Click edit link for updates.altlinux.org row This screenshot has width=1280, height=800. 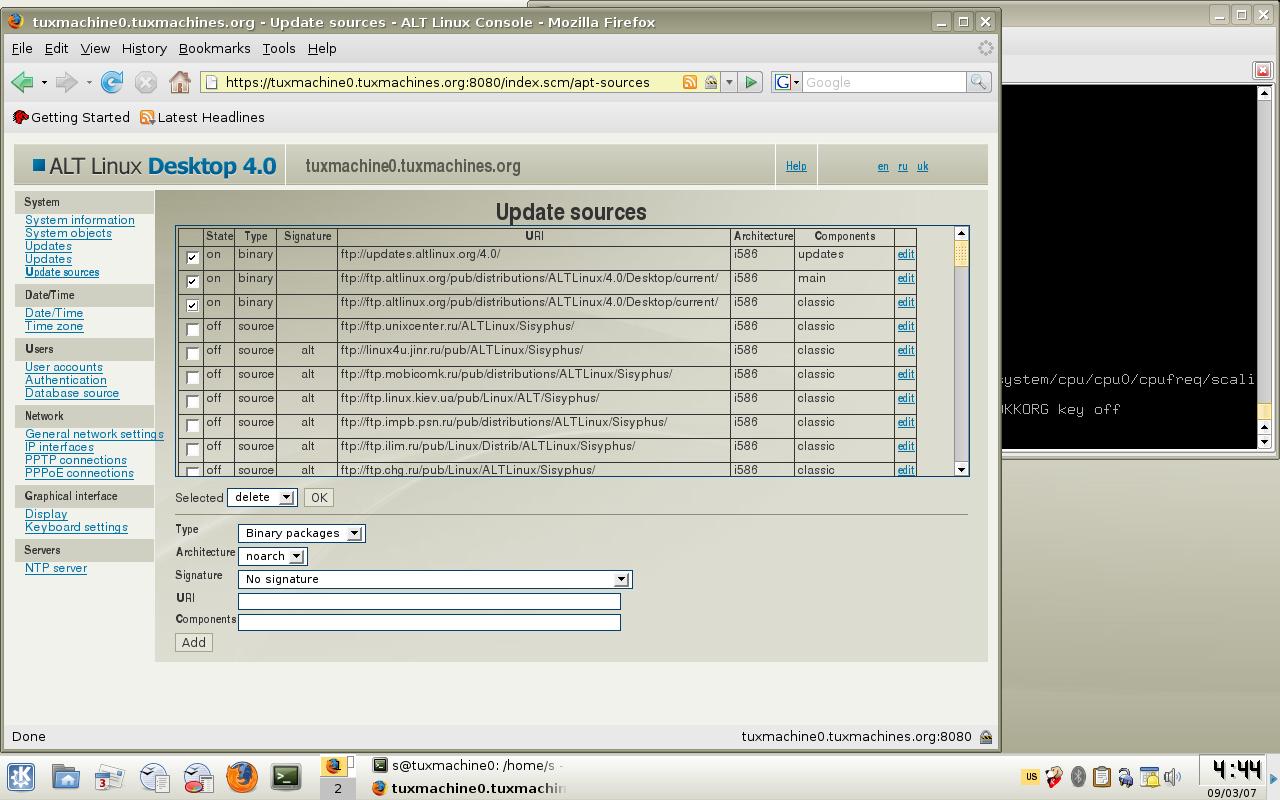click(x=906, y=254)
